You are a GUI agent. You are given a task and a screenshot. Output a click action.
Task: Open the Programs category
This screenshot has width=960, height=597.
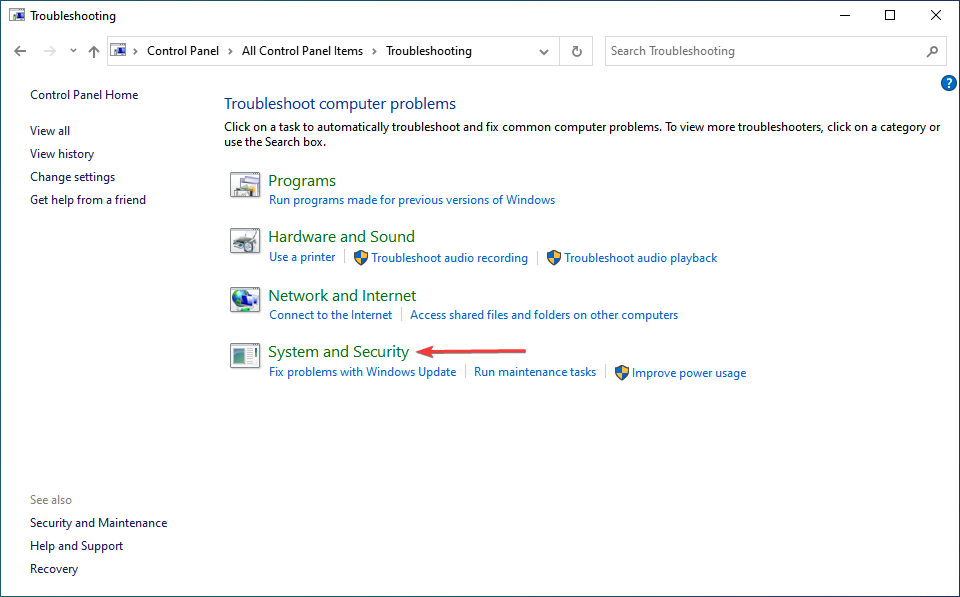(302, 181)
